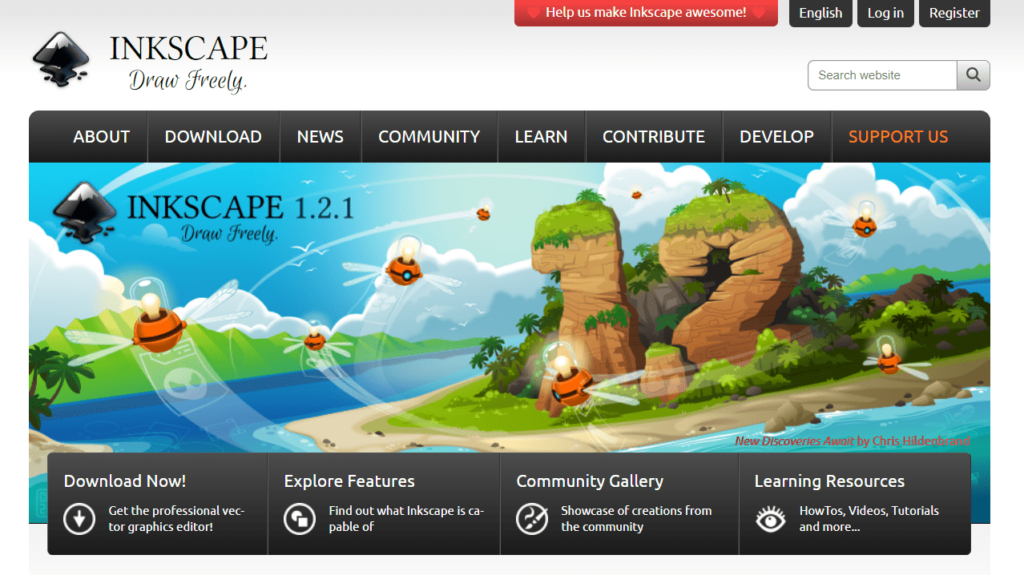Open the English language selector

pos(820,13)
